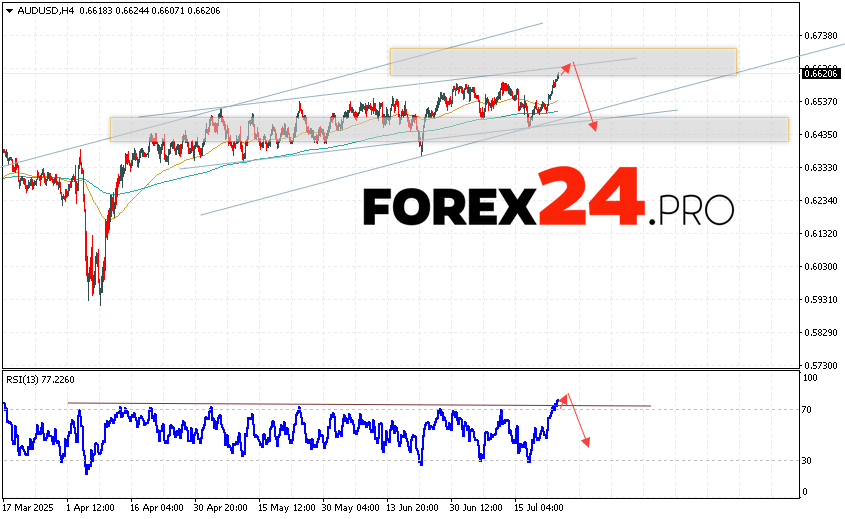
Task: Click the 1 Apr 12:00 time label
Action: coord(91,507)
